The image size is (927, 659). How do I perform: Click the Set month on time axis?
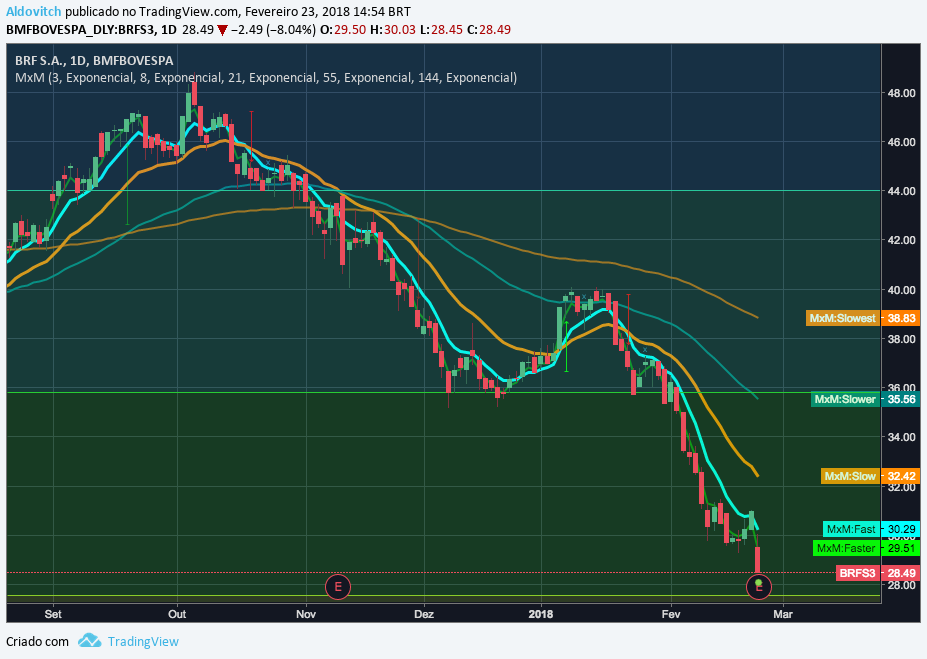(53, 614)
